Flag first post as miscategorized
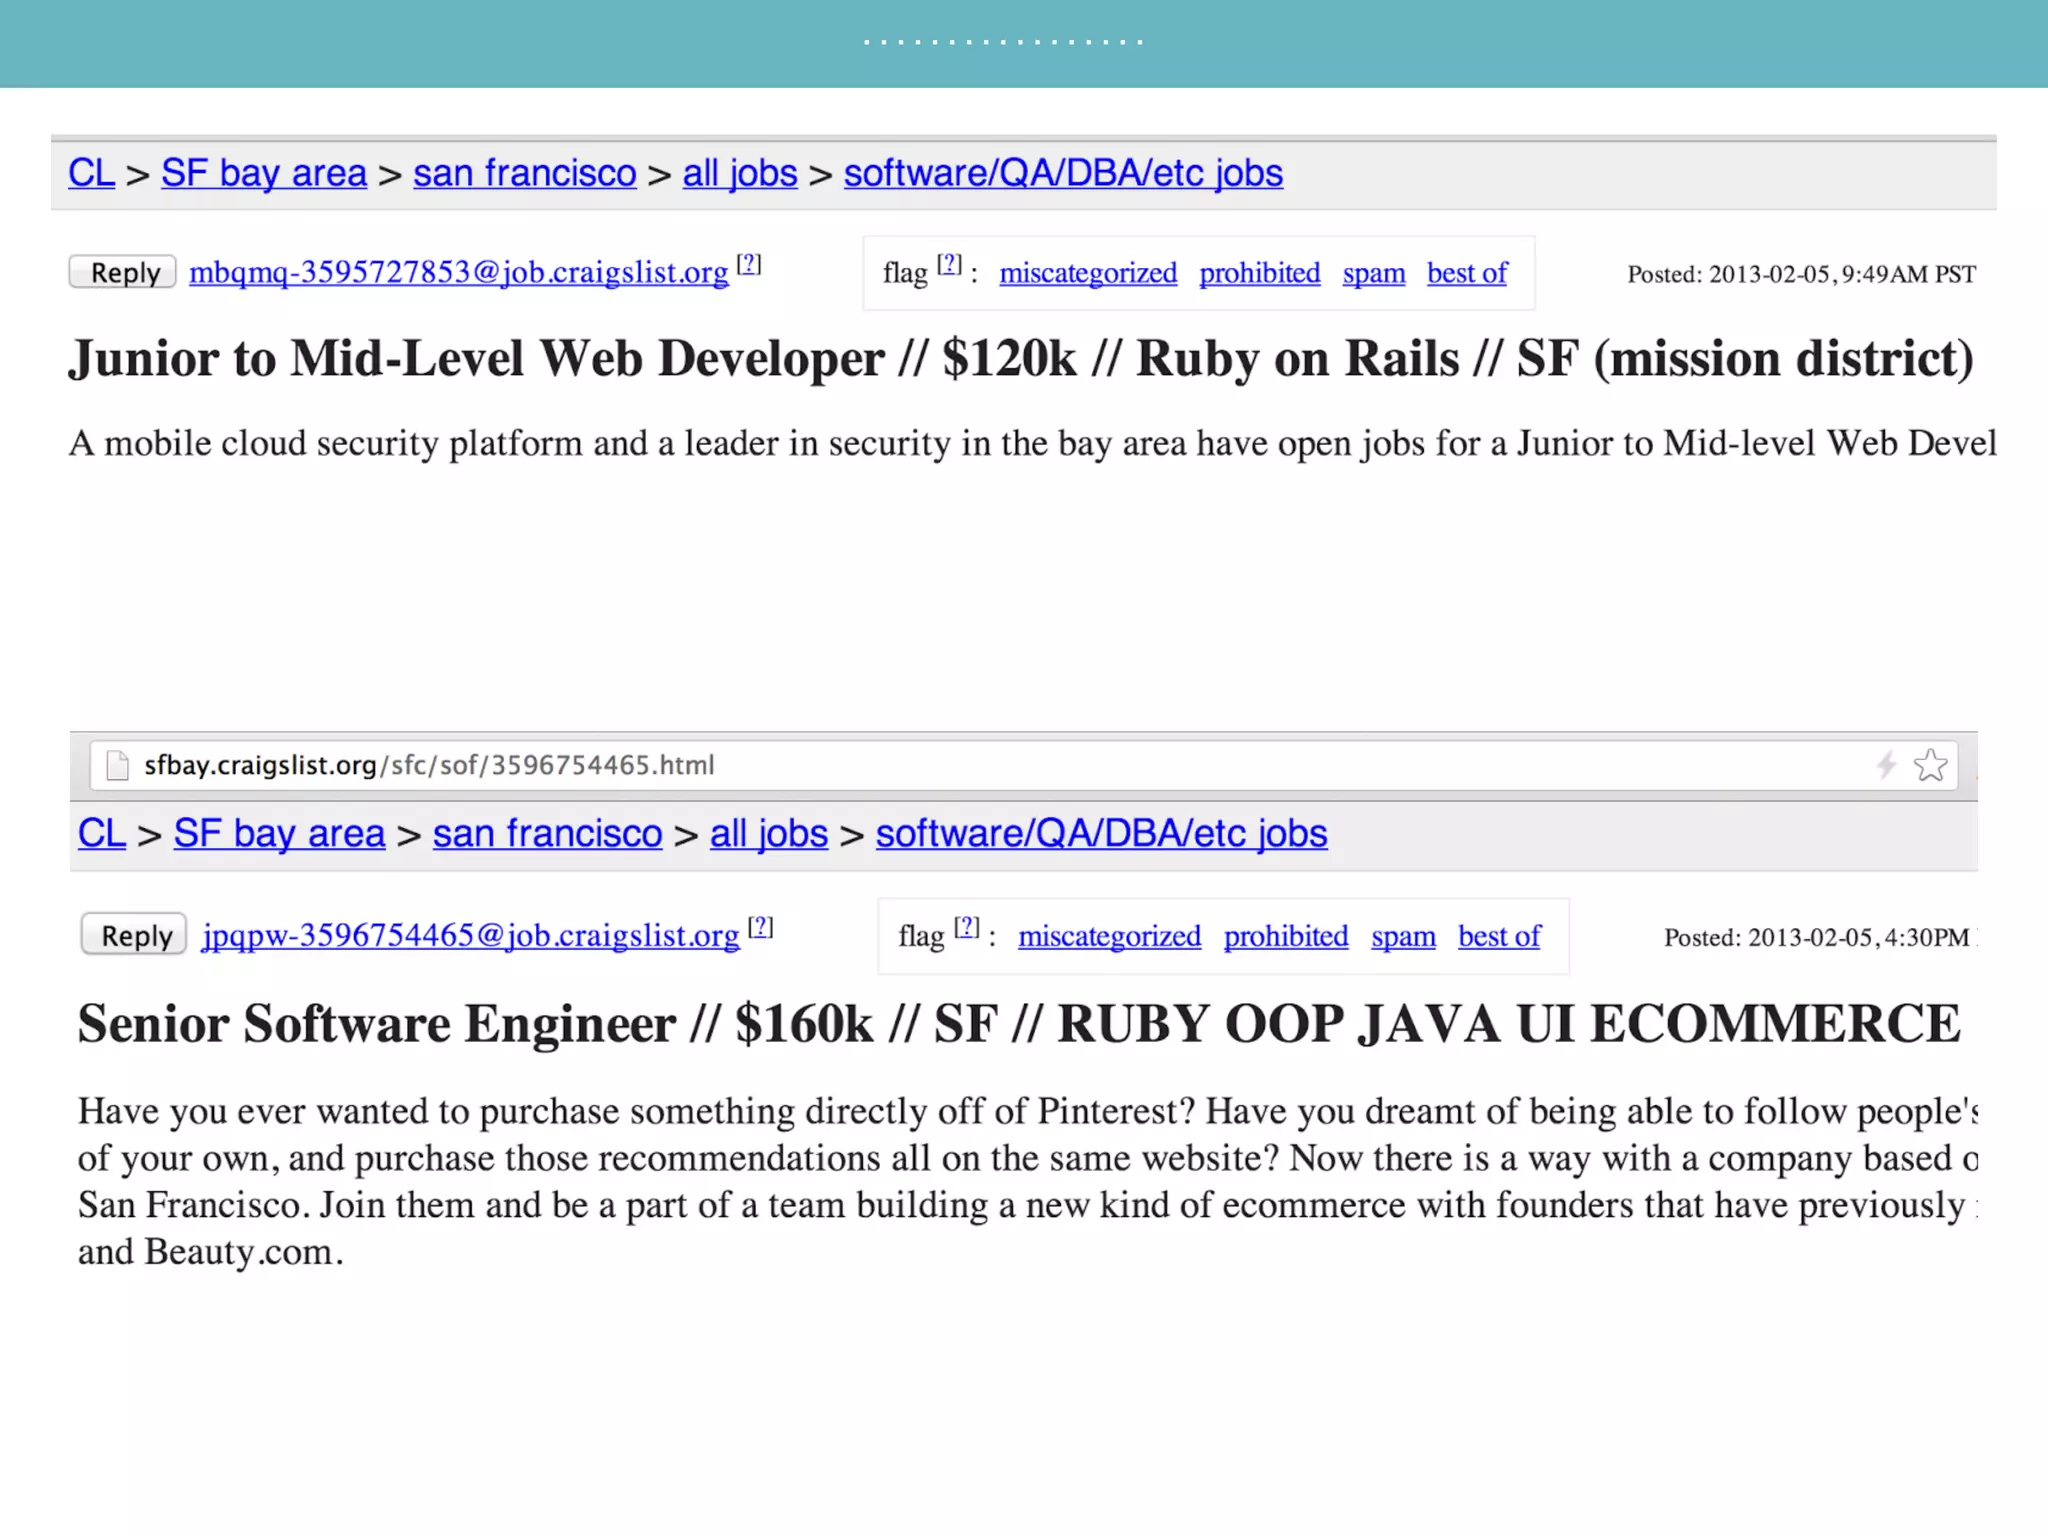Screen dimensions: 2048x1536 coord(1088,273)
